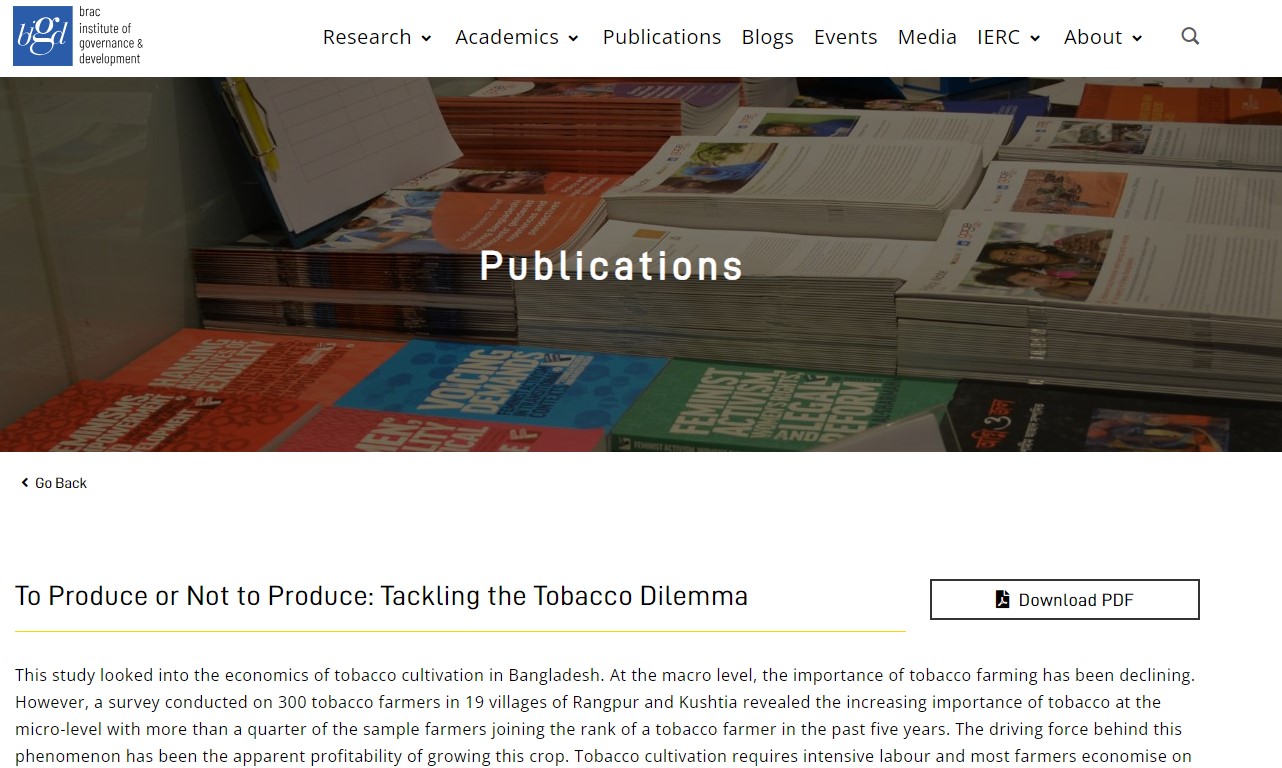Navigate to the Events page
This screenshot has height=768, width=1282.
coord(845,36)
